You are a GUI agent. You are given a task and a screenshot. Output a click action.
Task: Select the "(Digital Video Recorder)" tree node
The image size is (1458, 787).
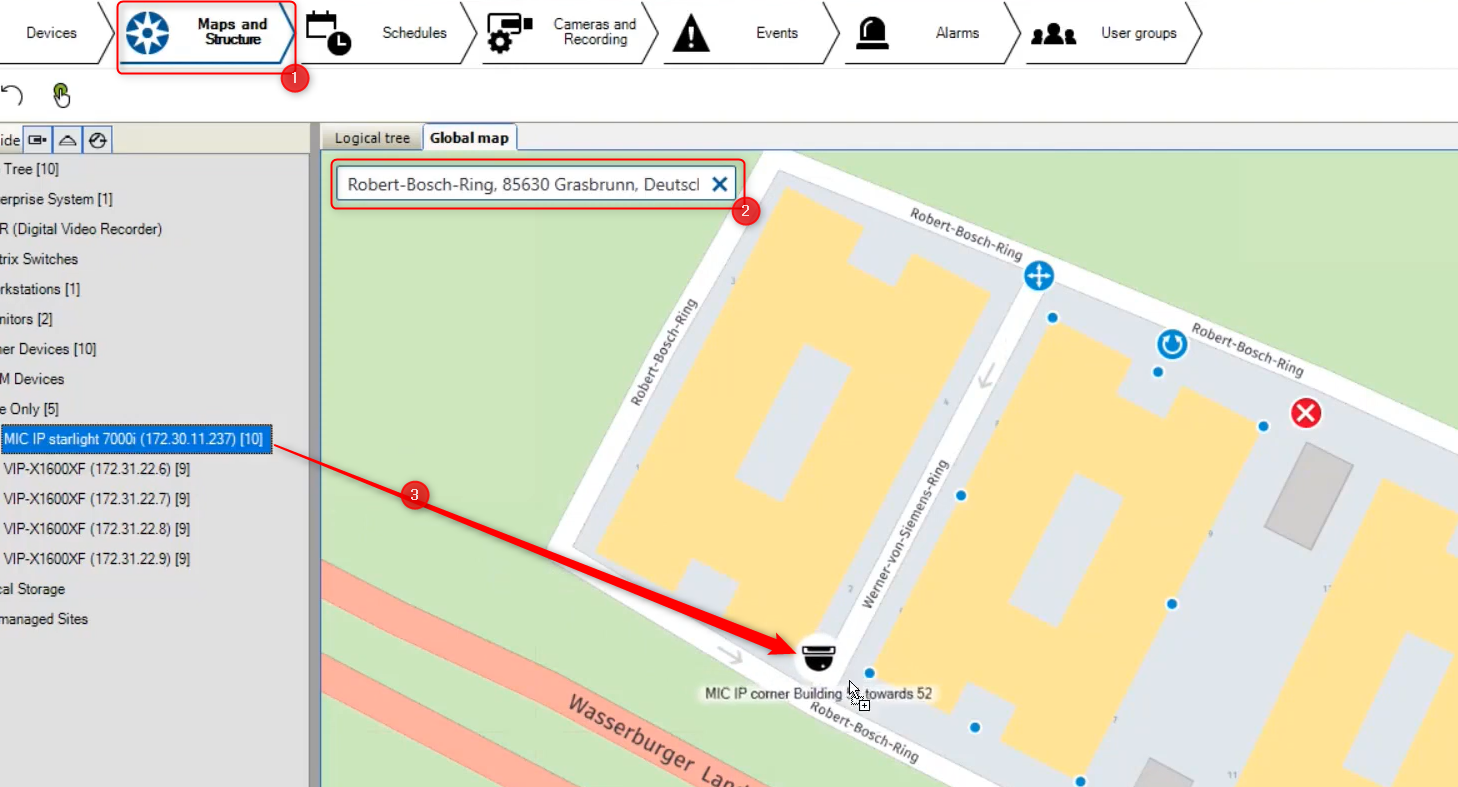click(81, 229)
